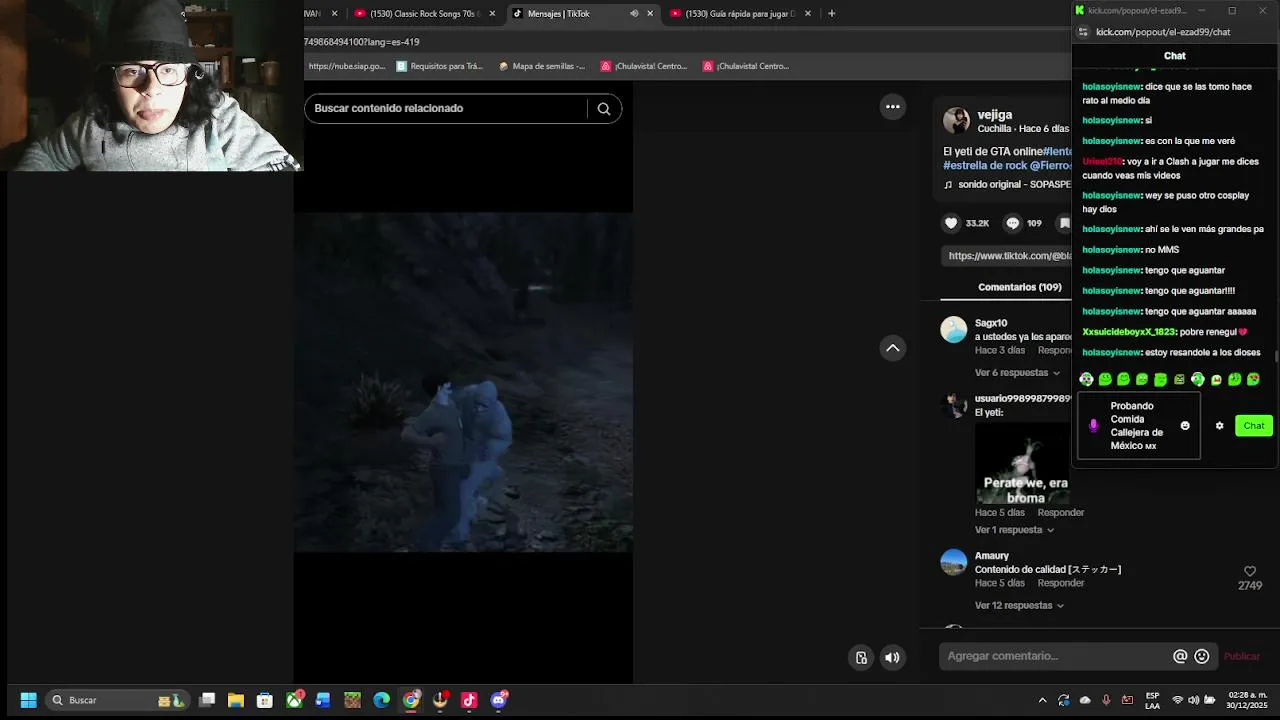Insert a mention with the @ icon
The image size is (1280, 720).
(x=1180, y=656)
